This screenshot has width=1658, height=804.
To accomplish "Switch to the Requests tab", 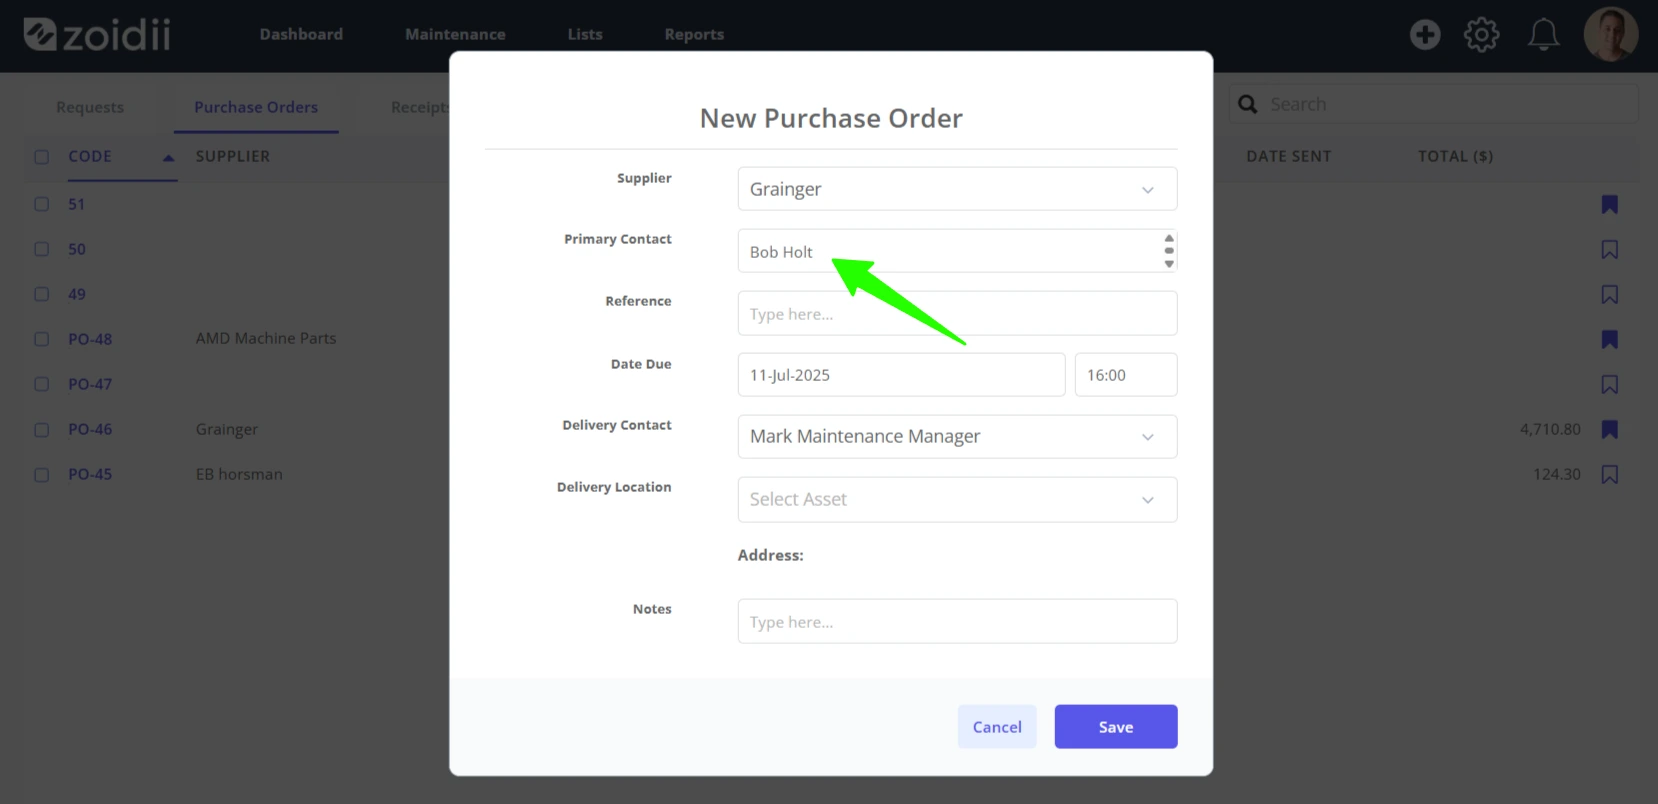I will 90,107.
